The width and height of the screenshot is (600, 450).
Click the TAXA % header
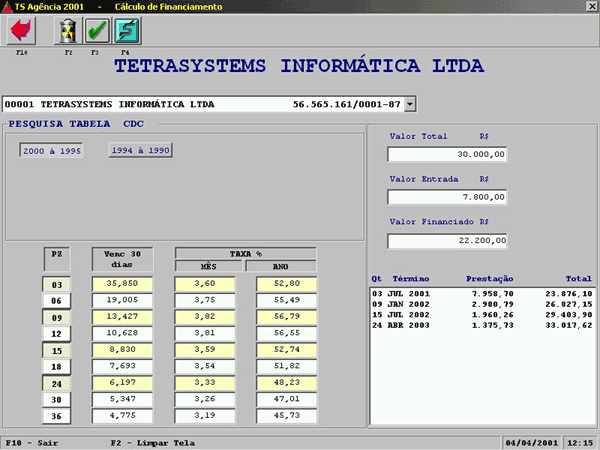click(x=246, y=253)
